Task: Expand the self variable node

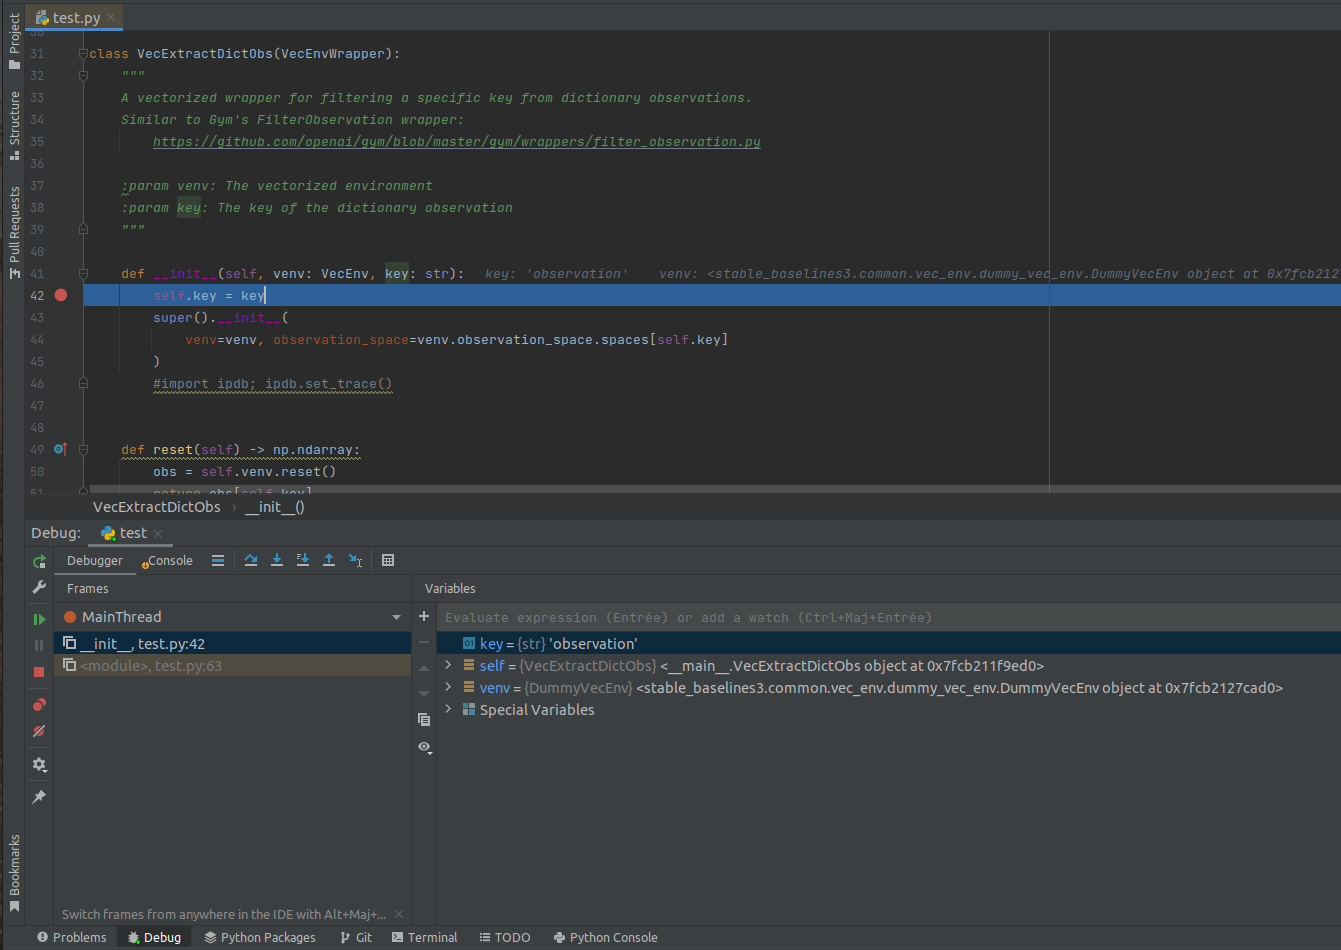Action: coord(448,665)
